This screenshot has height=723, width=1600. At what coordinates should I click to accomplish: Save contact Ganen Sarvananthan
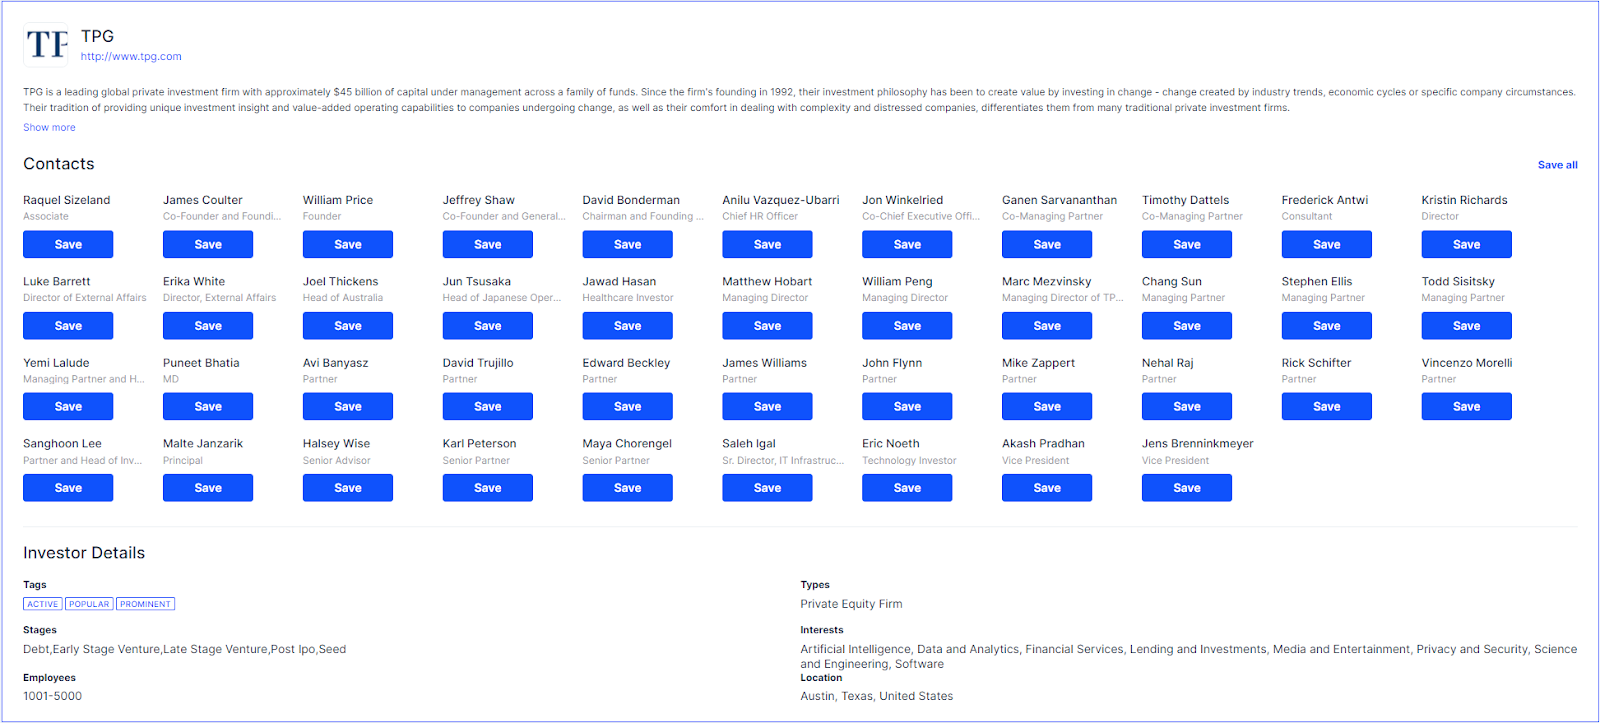[x=1047, y=244]
